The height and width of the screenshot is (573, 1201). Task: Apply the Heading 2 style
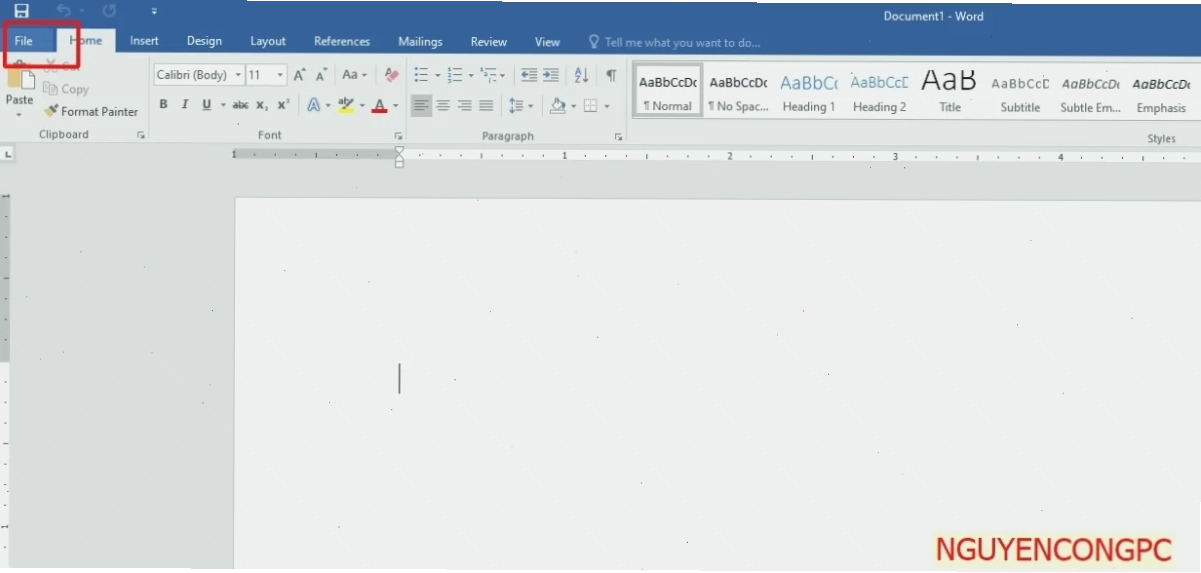click(879, 92)
